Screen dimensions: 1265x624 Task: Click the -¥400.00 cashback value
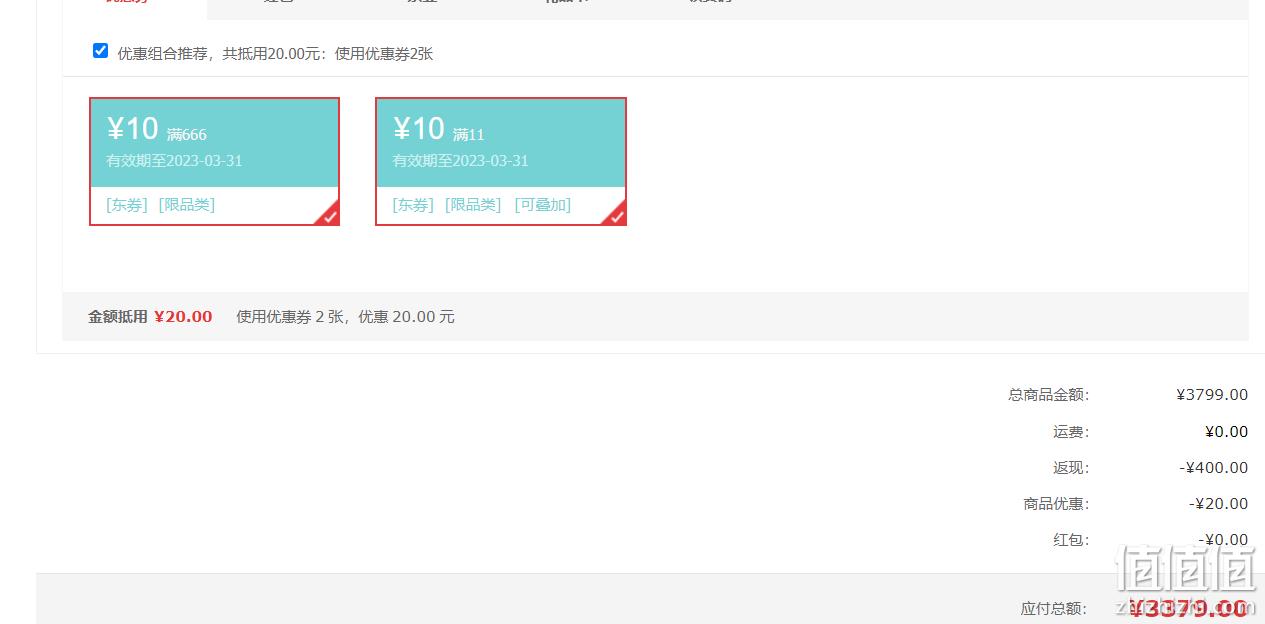pyautogui.click(x=1214, y=468)
